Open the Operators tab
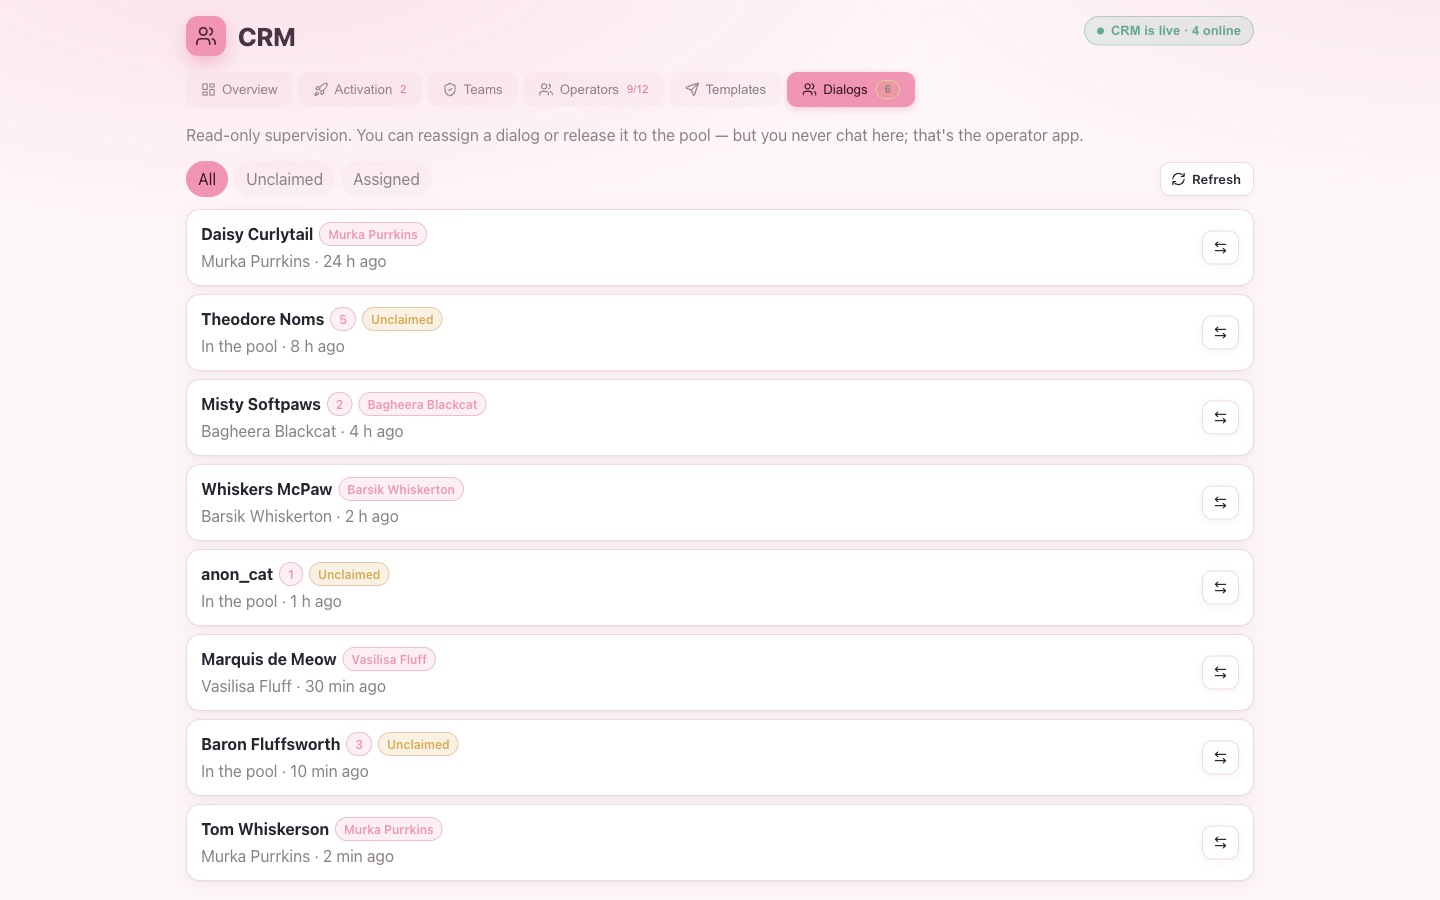 tap(593, 89)
